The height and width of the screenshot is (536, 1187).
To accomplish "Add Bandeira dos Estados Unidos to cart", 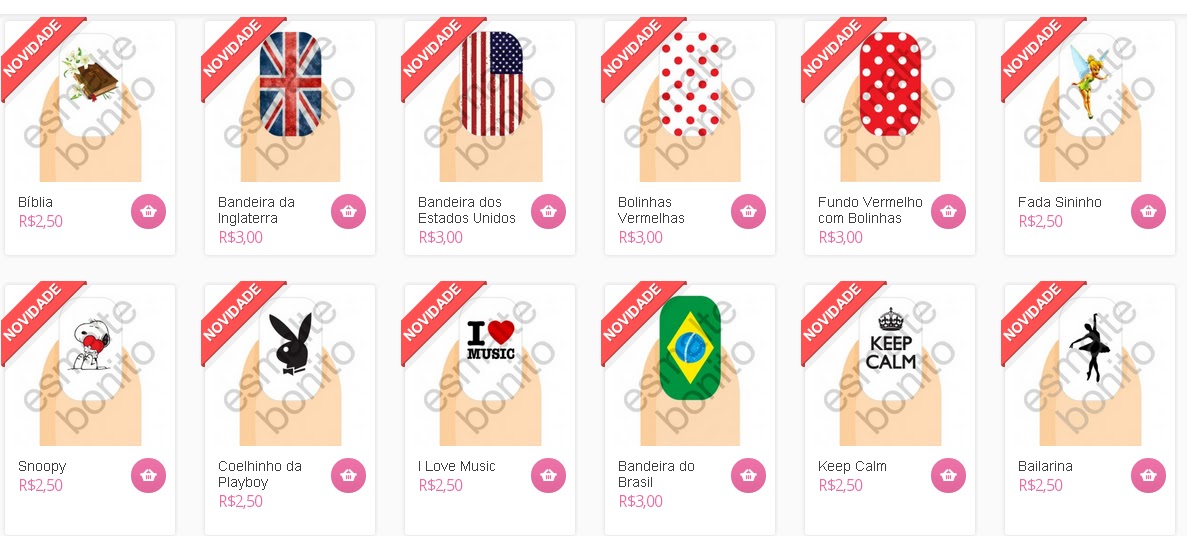I will [x=548, y=211].
